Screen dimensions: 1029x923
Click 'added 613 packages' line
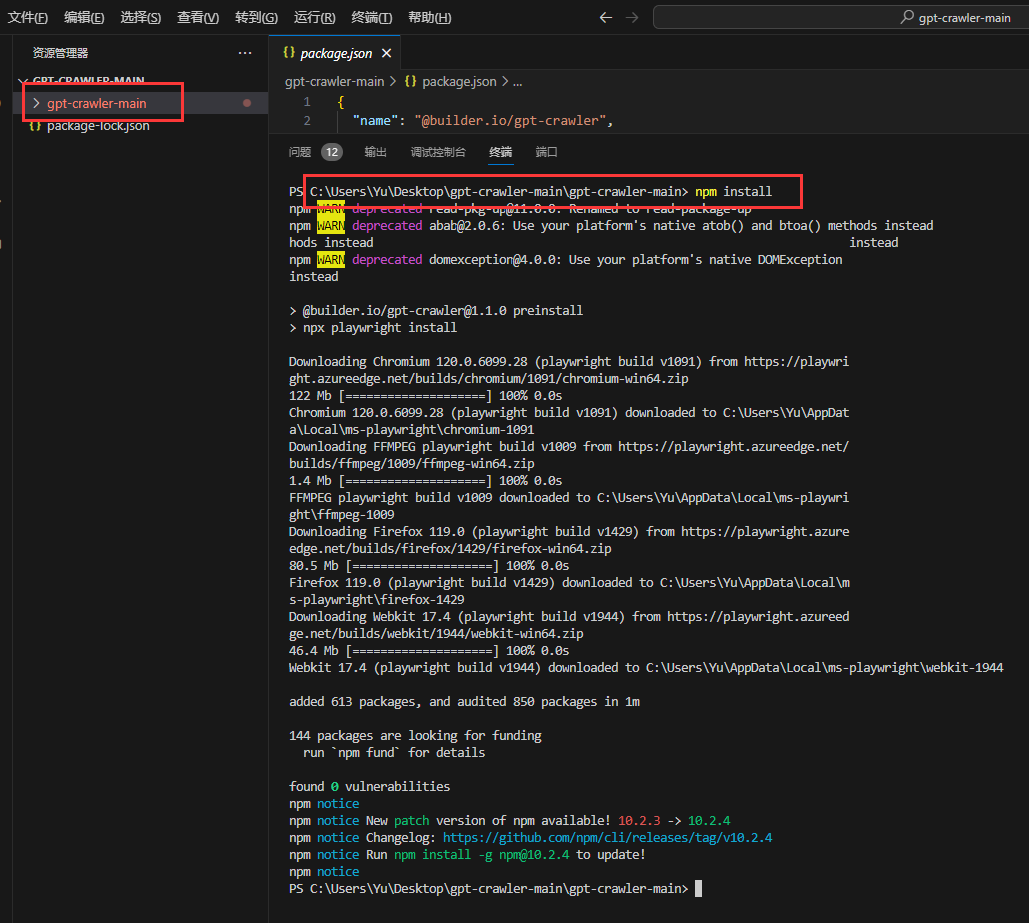point(464,702)
